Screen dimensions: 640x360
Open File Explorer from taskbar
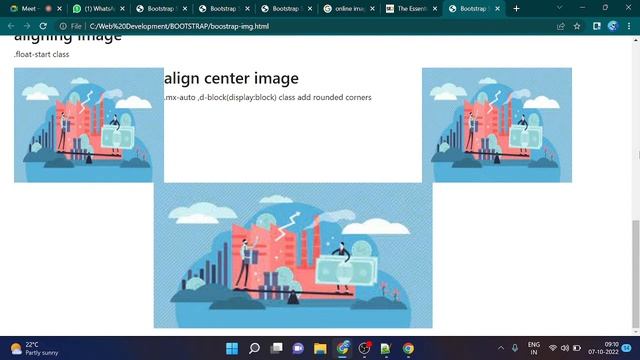pos(320,348)
